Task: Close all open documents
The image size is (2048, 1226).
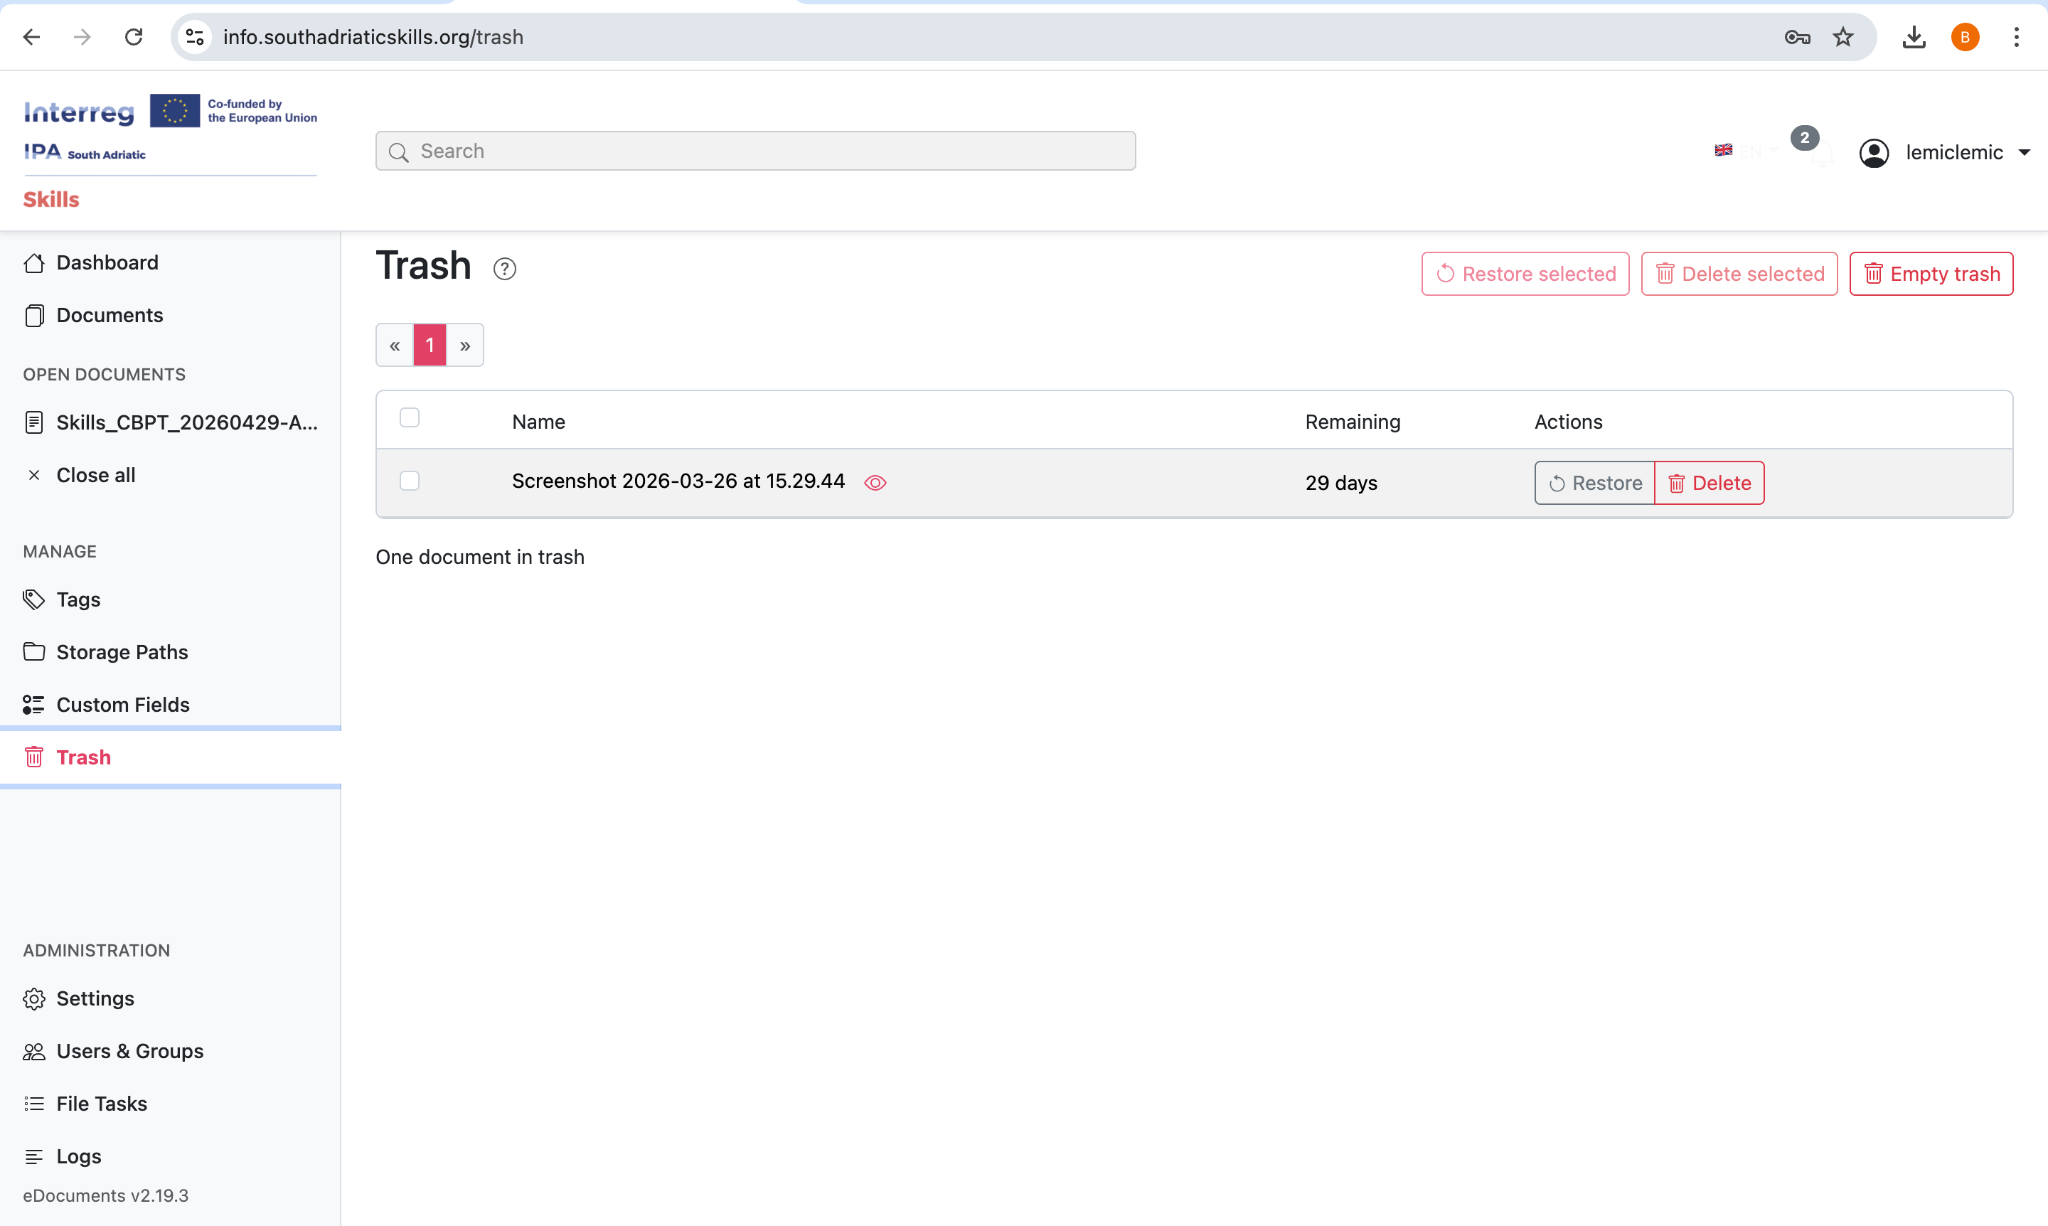Action: pos(95,475)
